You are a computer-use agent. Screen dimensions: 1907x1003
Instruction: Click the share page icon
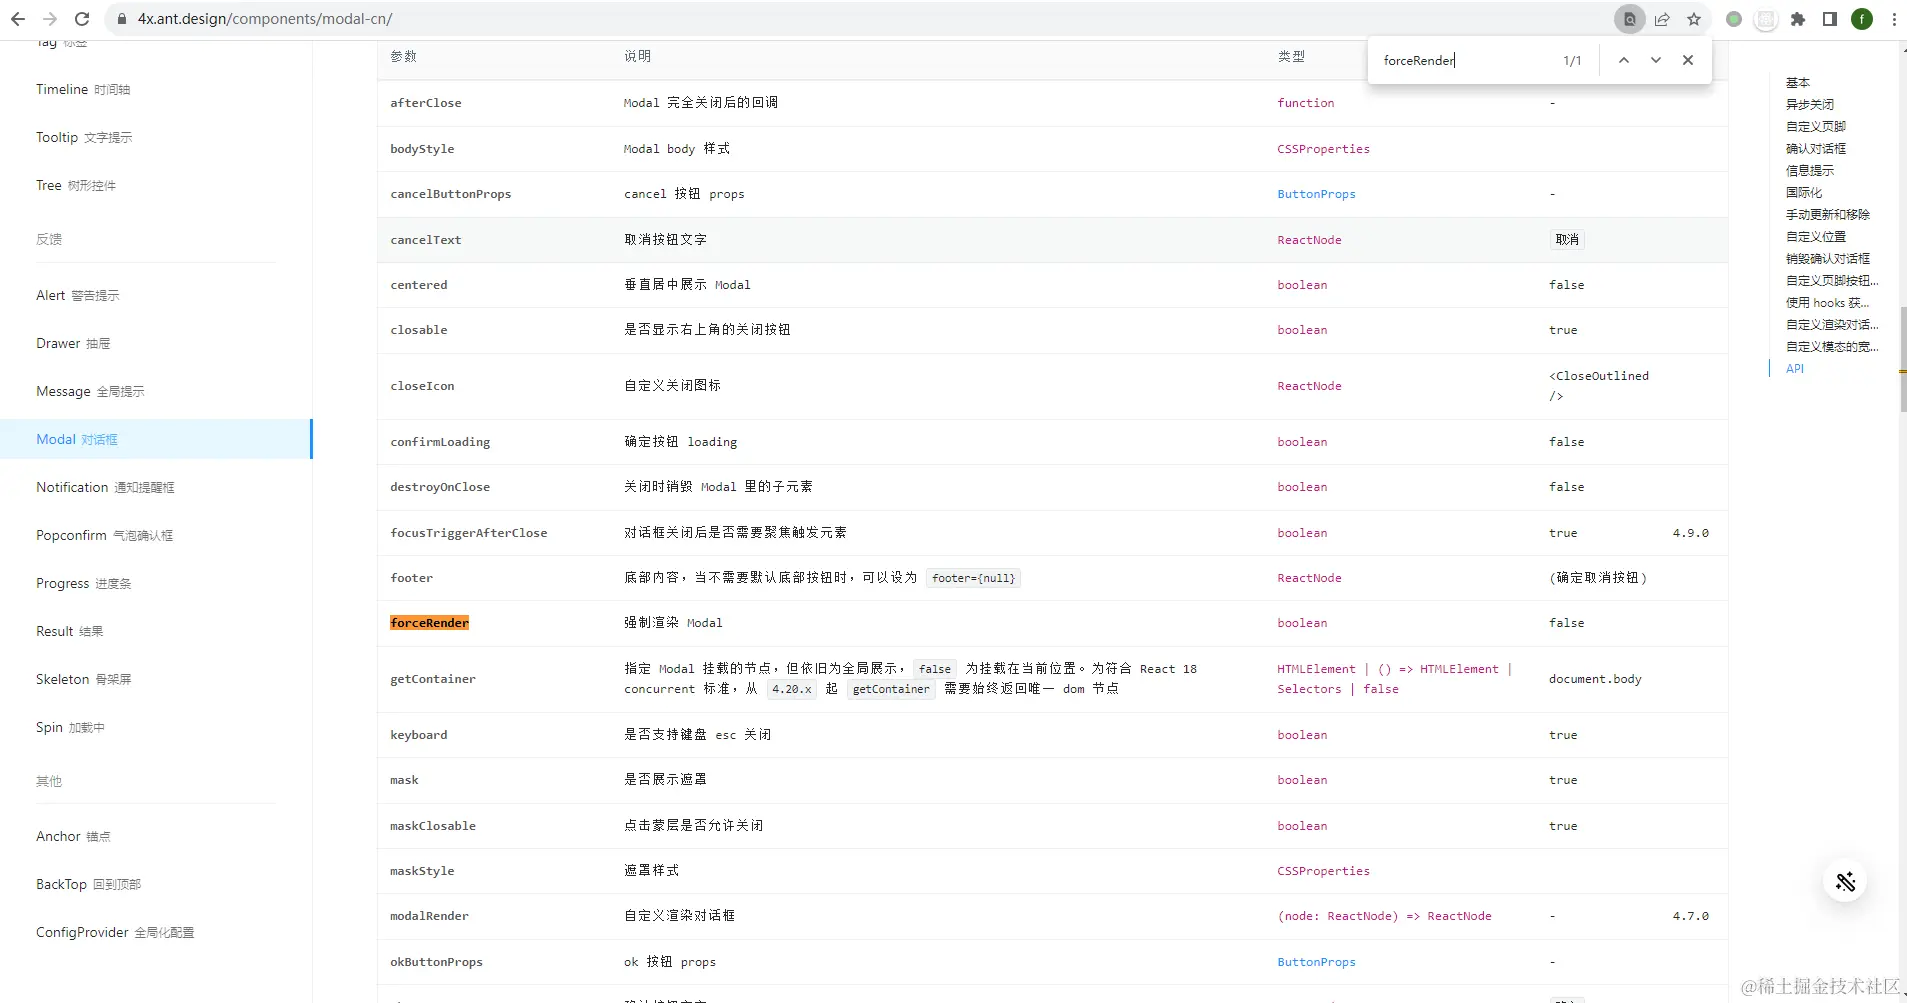(1662, 19)
